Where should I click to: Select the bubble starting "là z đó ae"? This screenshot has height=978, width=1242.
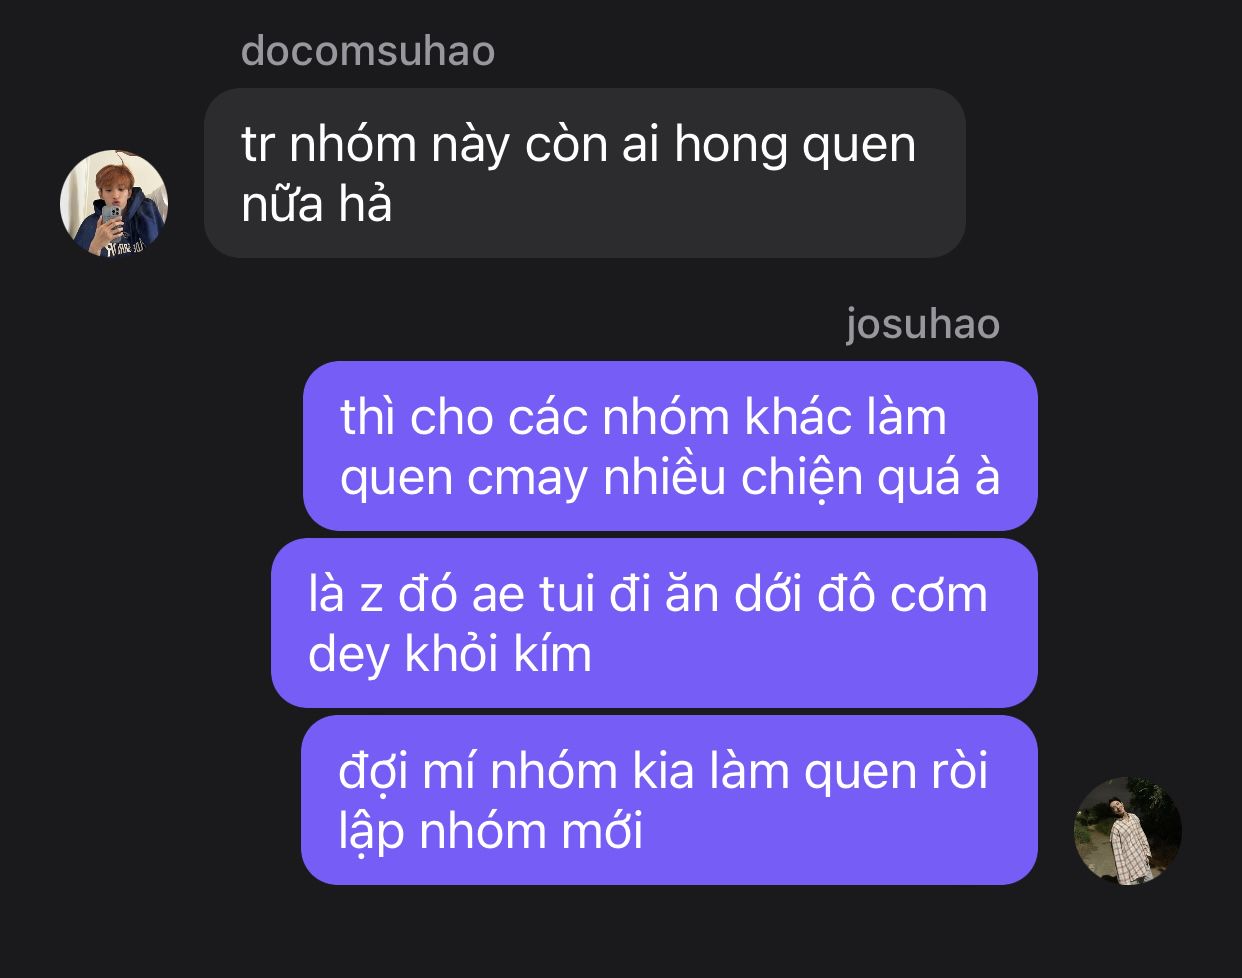click(654, 623)
